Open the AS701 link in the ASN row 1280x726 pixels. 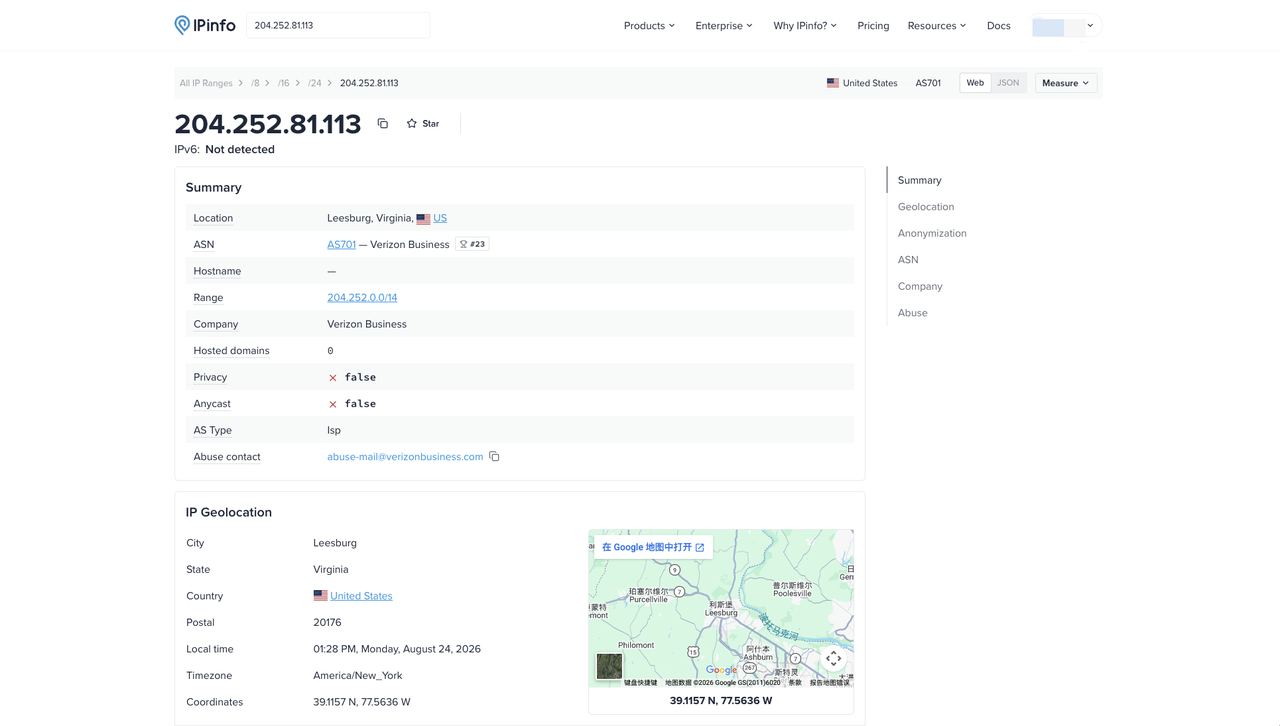[x=341, y=244]
